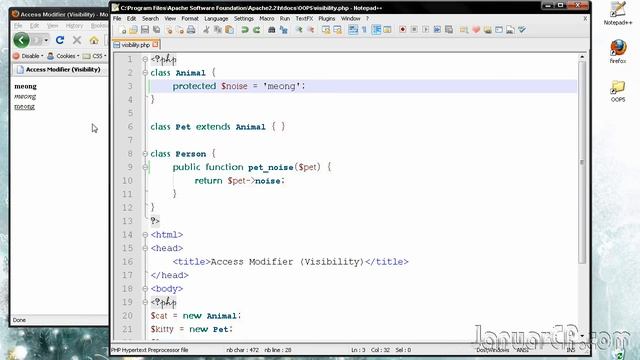Collapse the class Person fold marker on line 8
The width and height of the screenshot is (640, 360).
pos(145,154)
